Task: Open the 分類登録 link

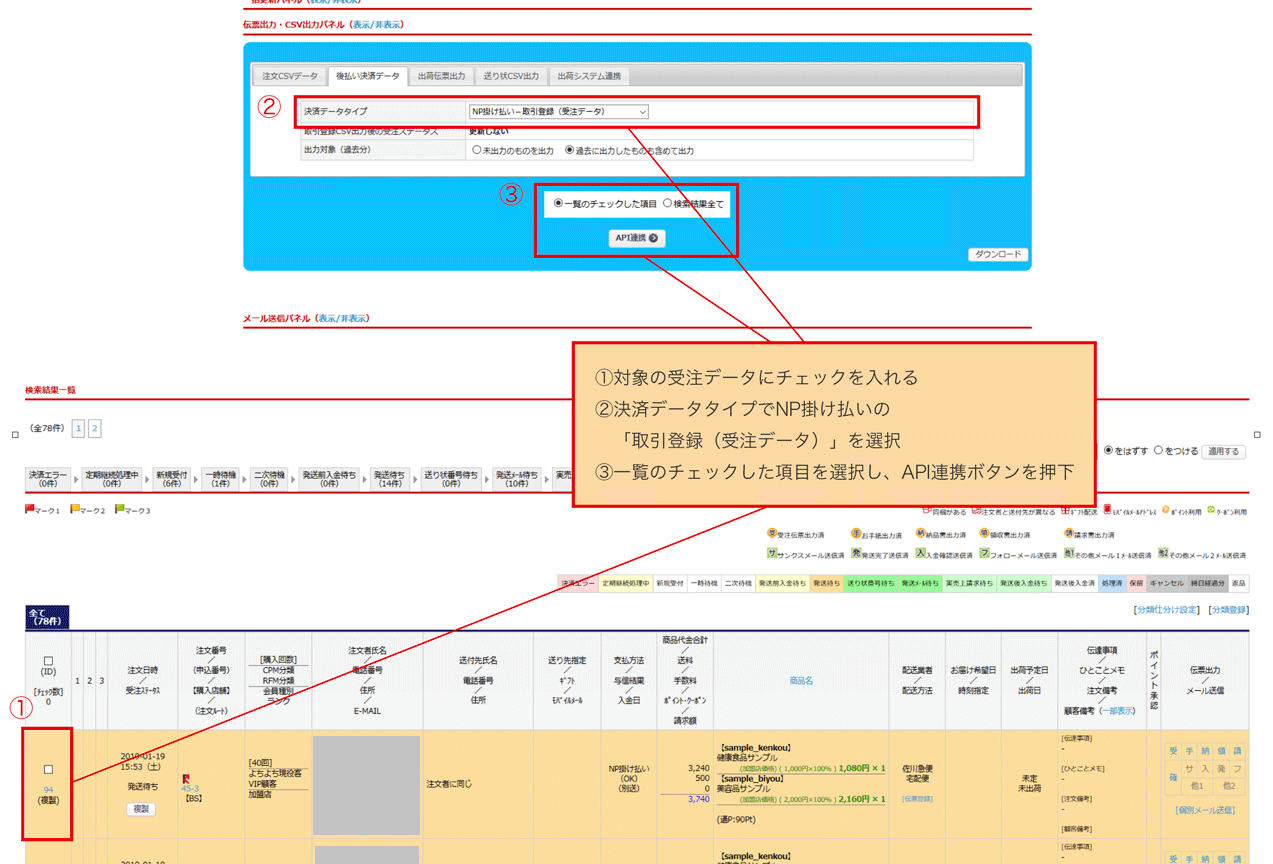Action: (x=1228, y=609)
